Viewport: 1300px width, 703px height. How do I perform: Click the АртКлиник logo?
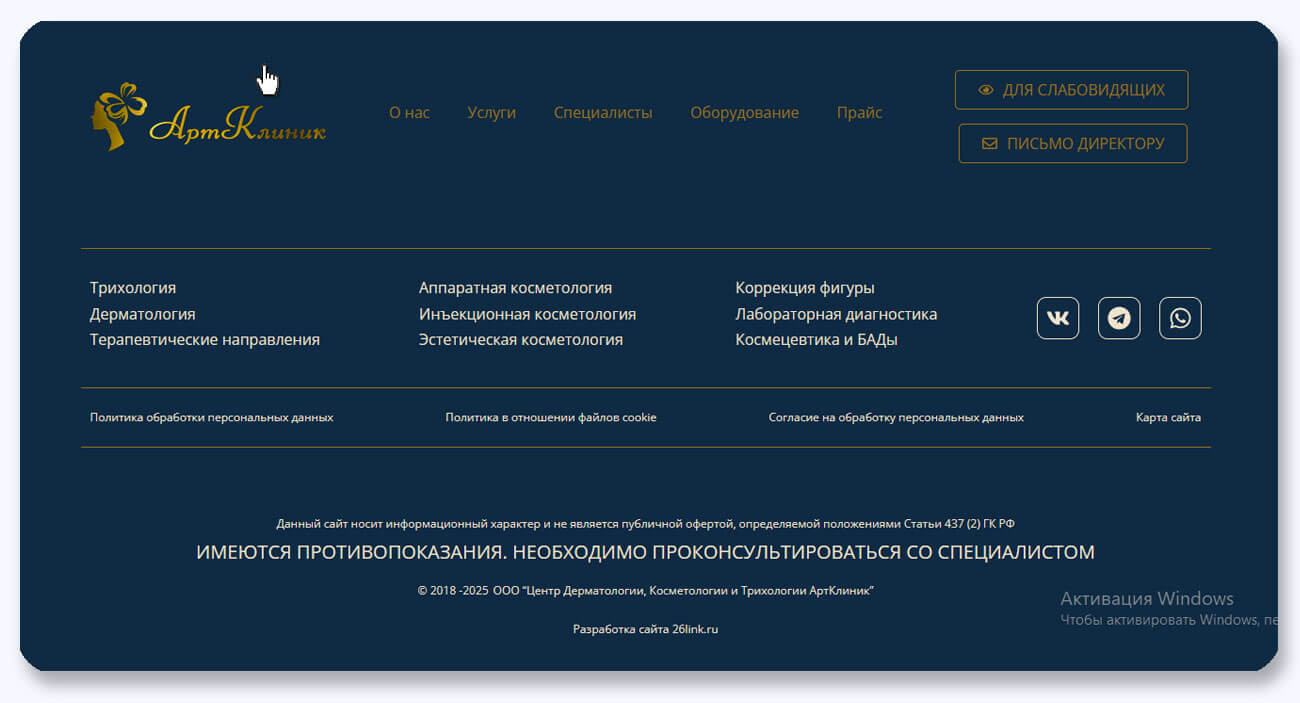pos(208,118)
